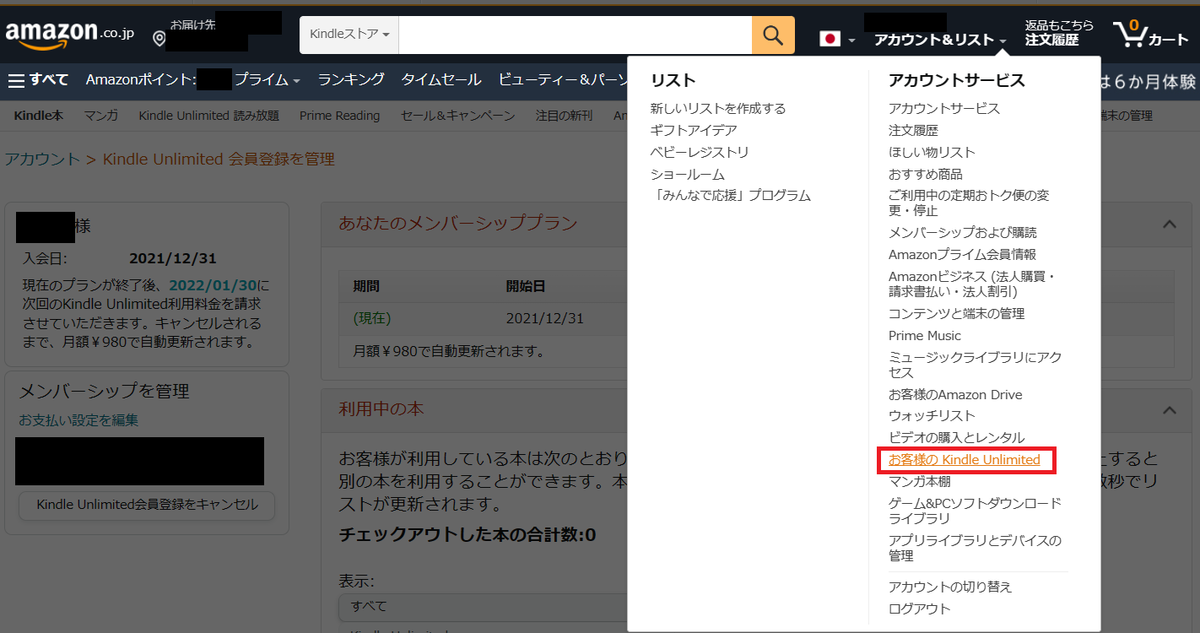Image resolution: width=1200 pixels, height=633 pixels.
Task: Collapse the 利用中の本 section chevron
Action: [x=1170, y=410]
